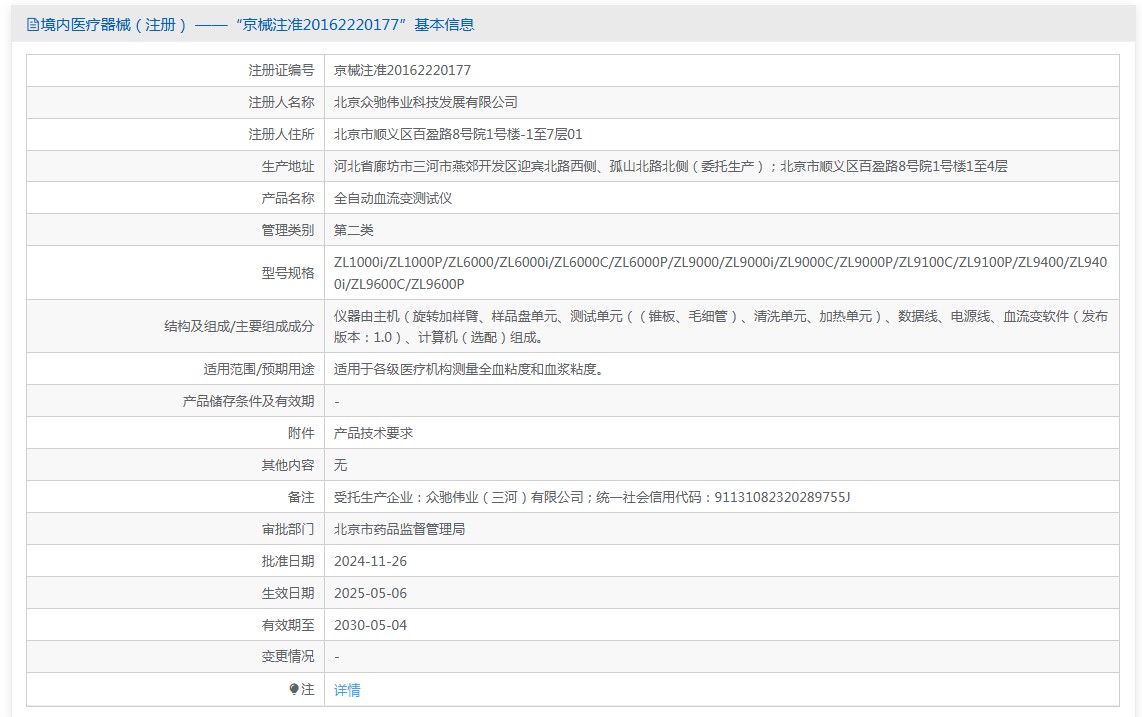1142x717 pixels.
Task: Click the 产品储存条件及有效期 label
Action: click(248, 401)
